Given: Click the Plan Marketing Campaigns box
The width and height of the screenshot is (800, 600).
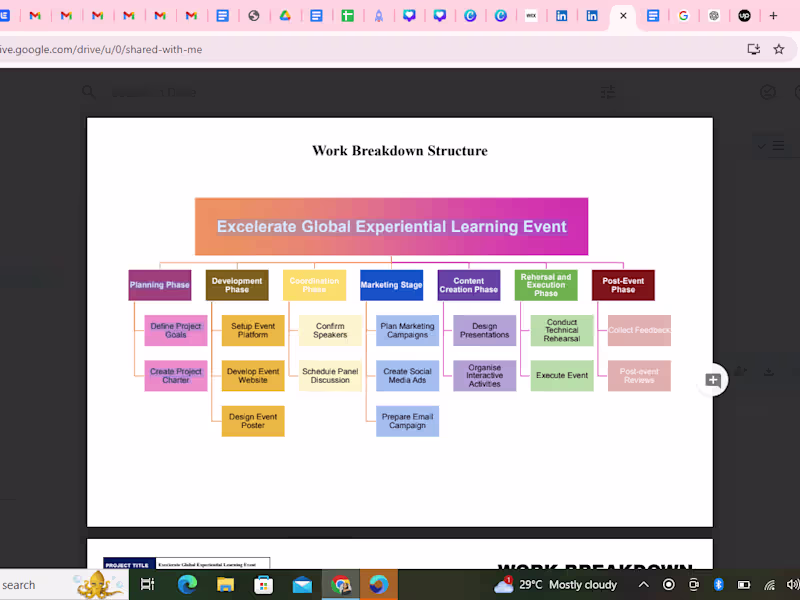Looking at the screenshot, I should tap(407, 330).
